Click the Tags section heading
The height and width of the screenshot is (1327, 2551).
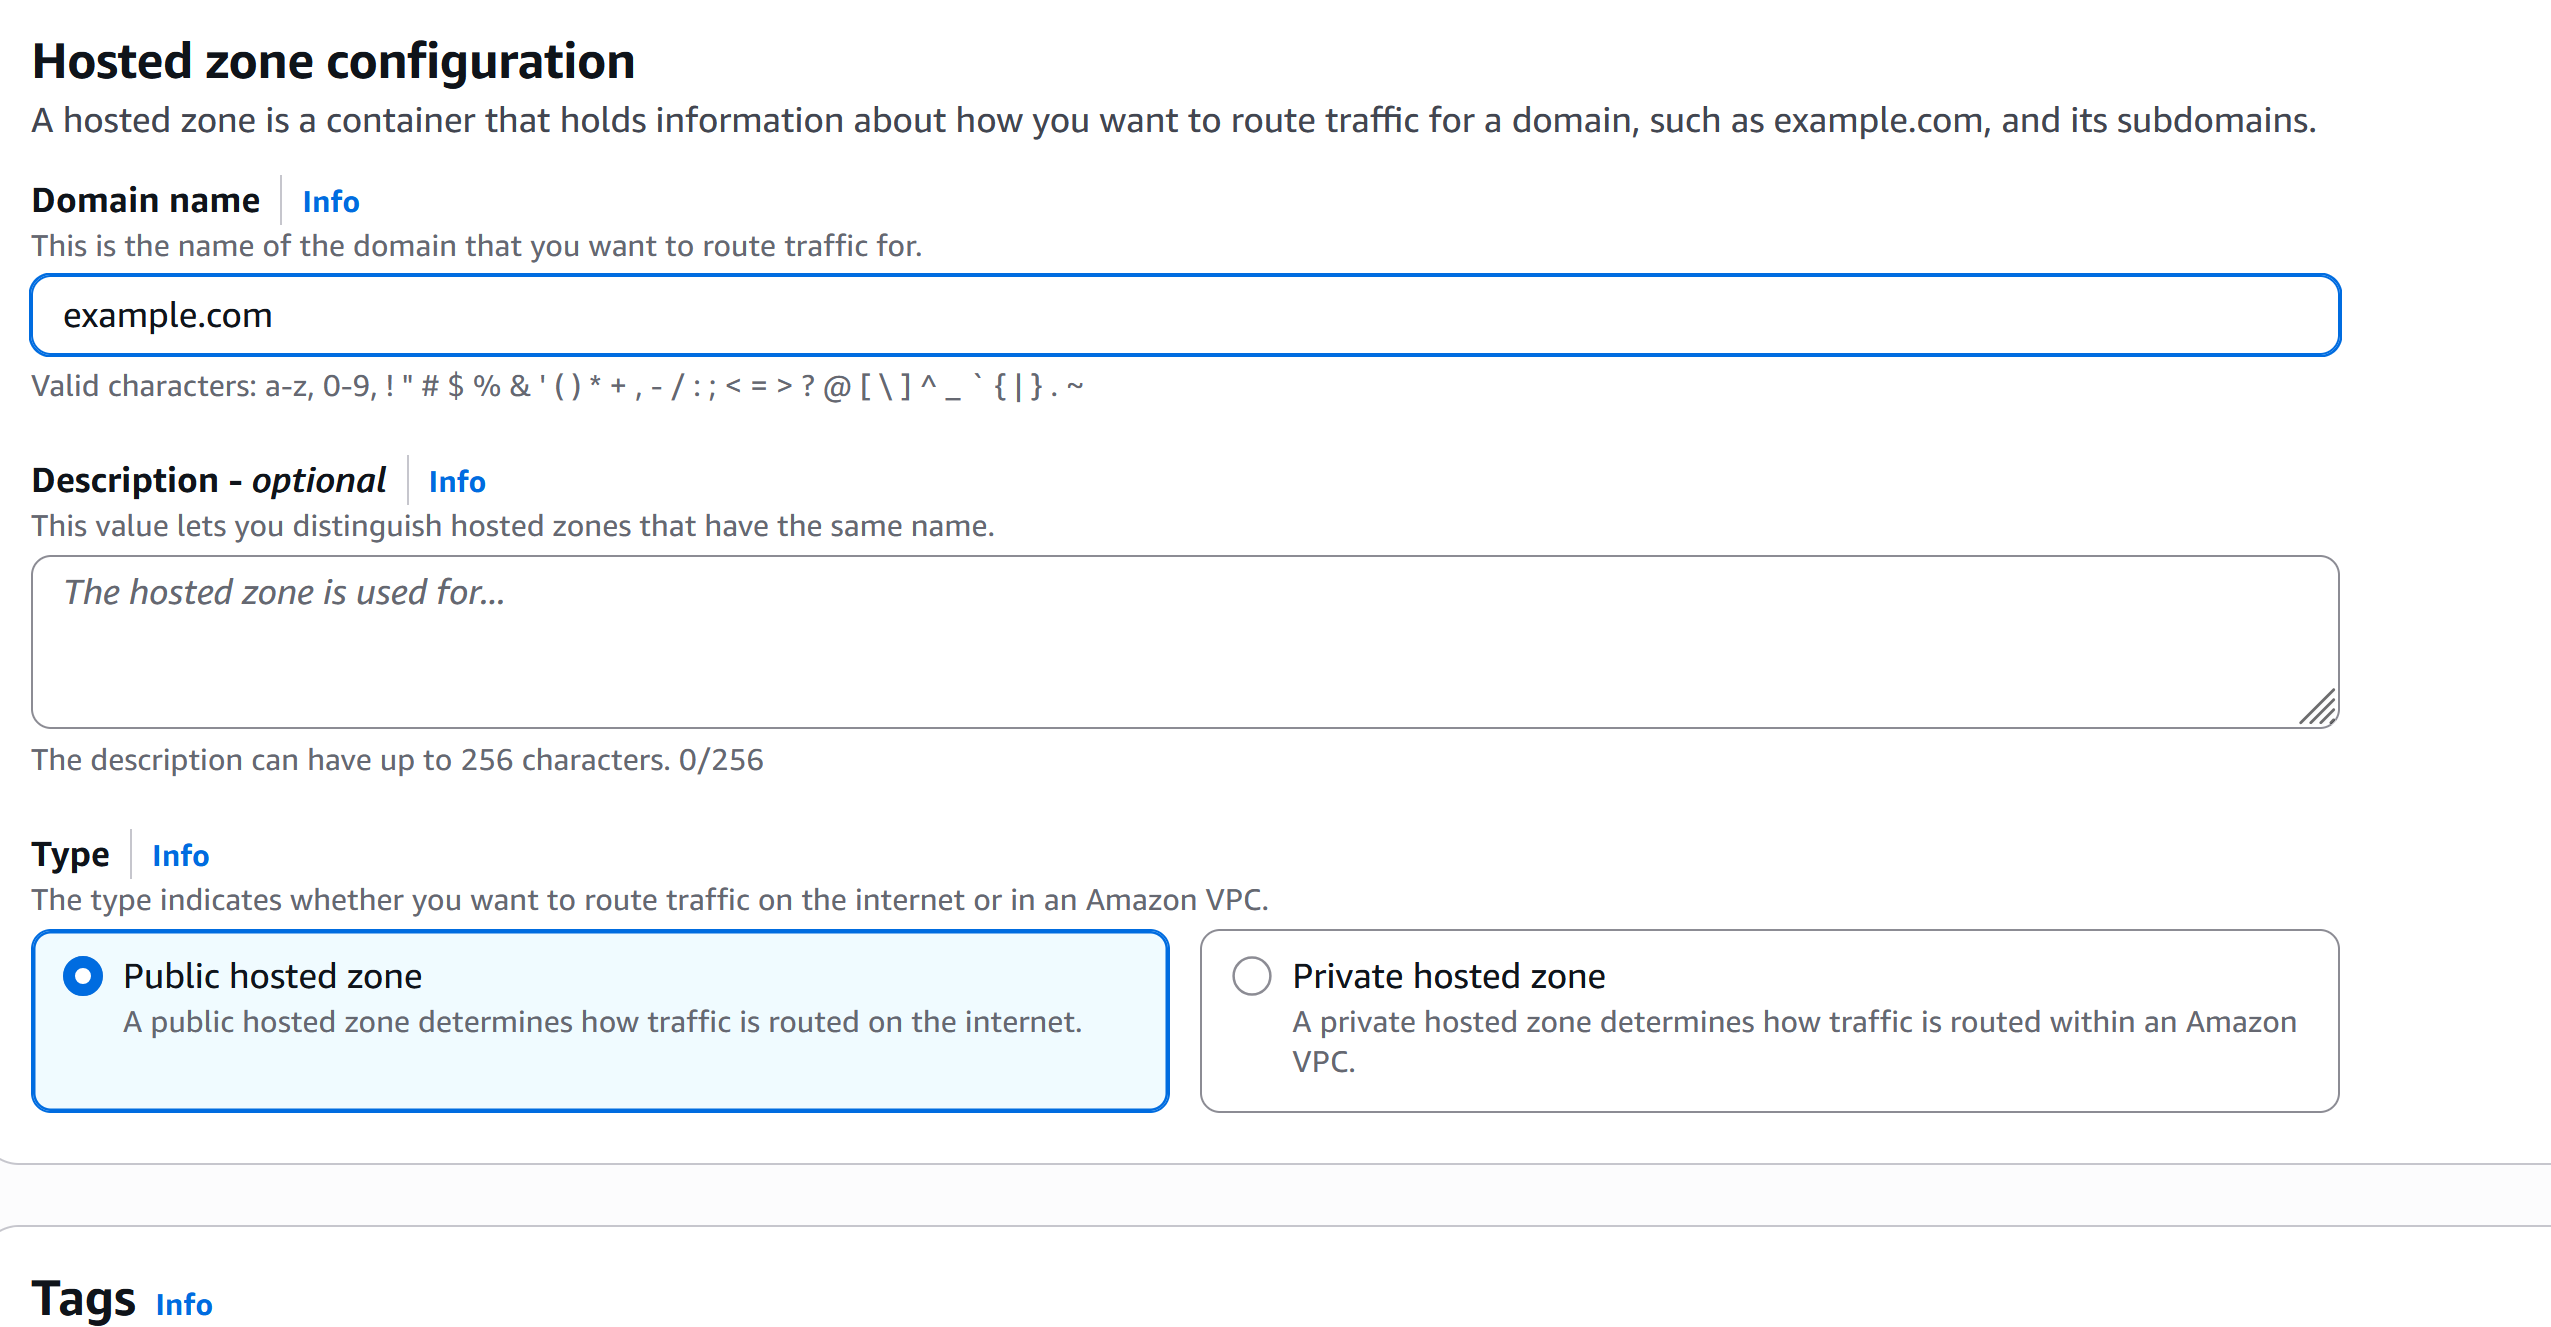84,1299
